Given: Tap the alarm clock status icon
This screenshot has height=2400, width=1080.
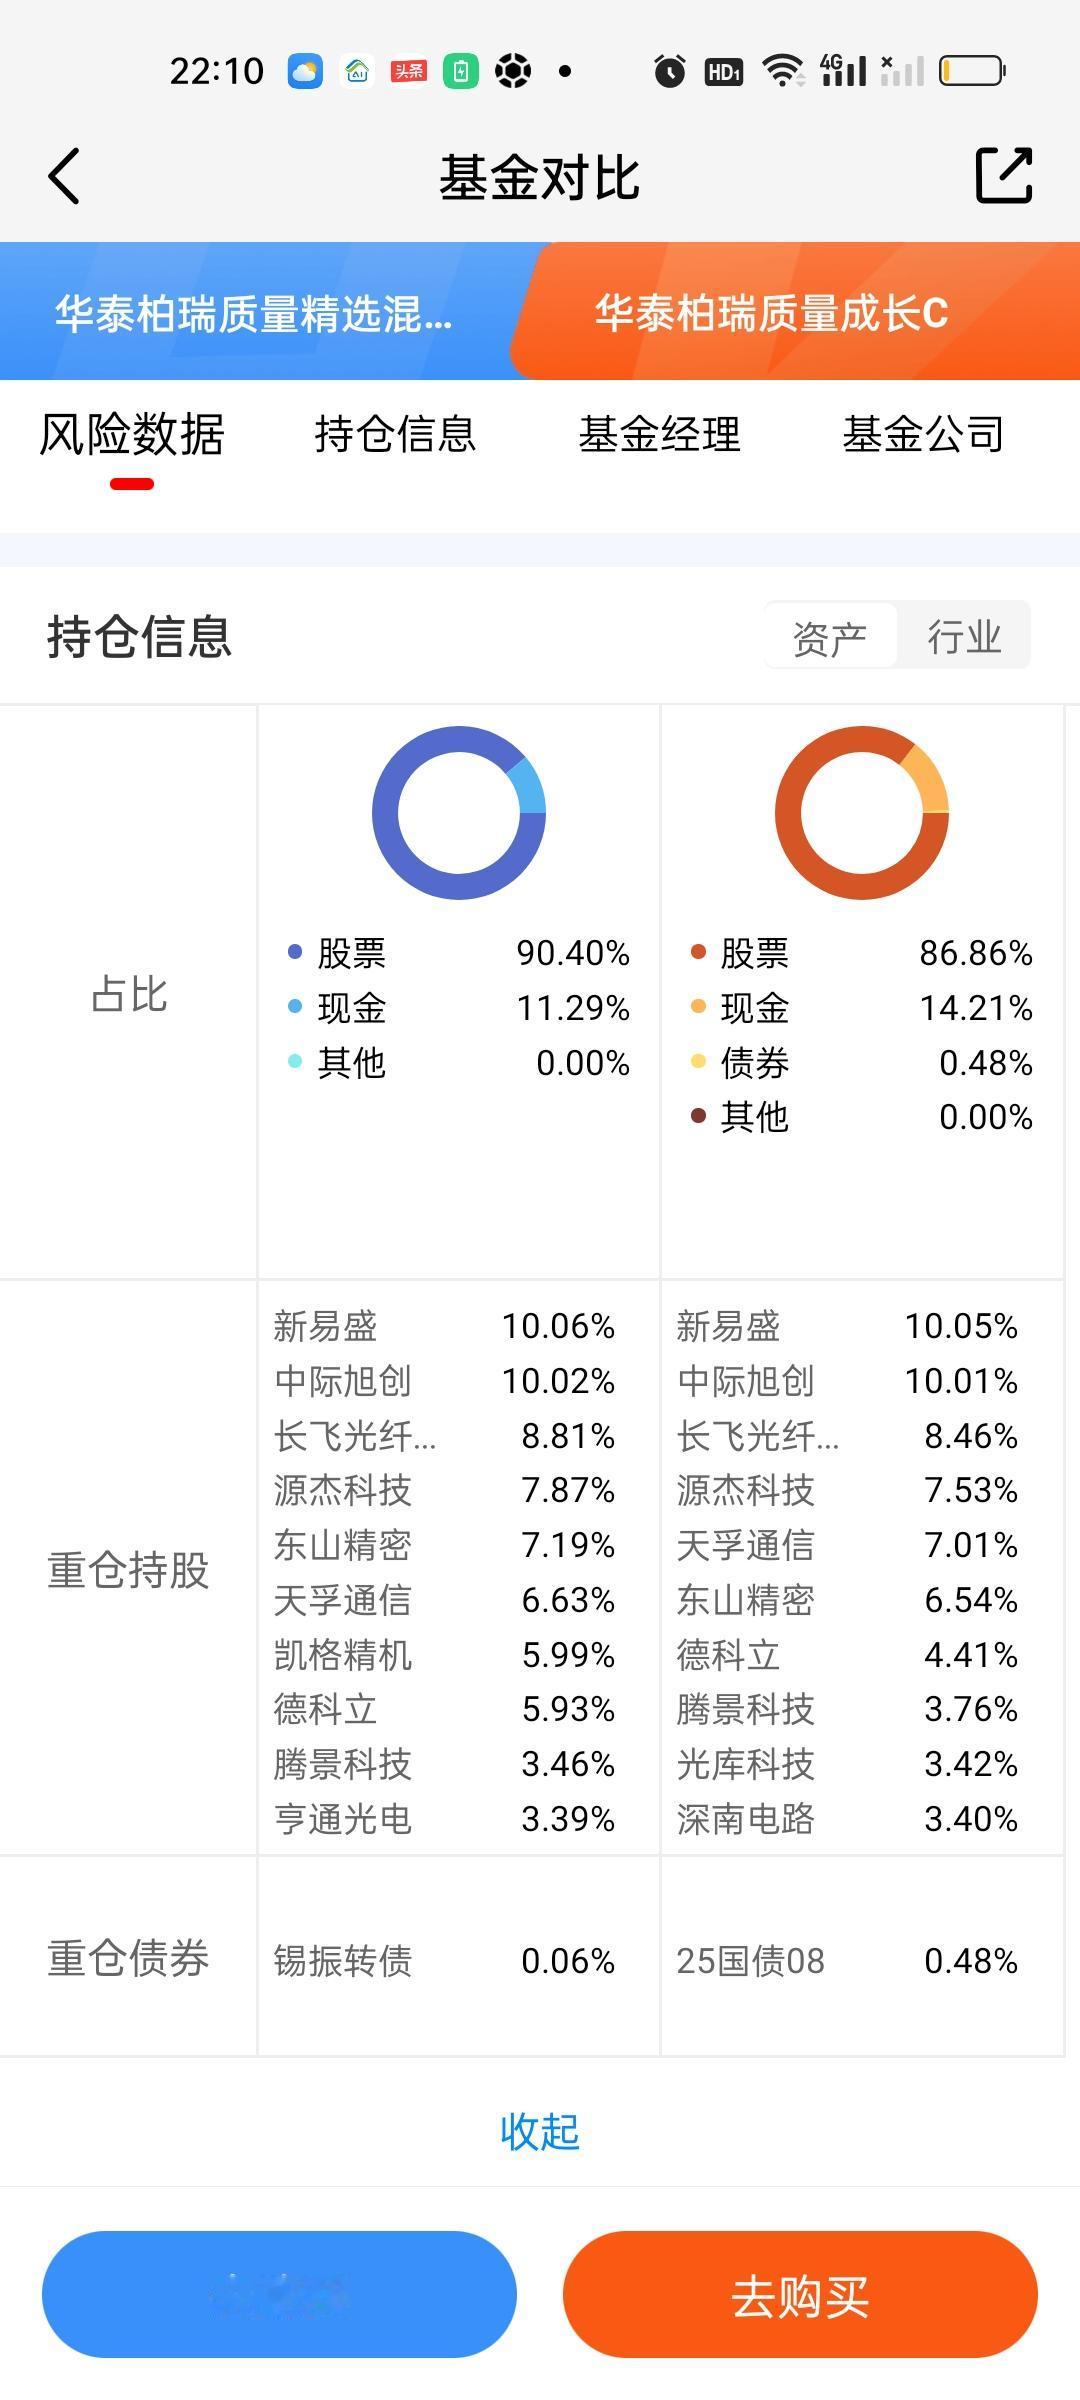Looking at the screenshot, I should coord(669,71).
